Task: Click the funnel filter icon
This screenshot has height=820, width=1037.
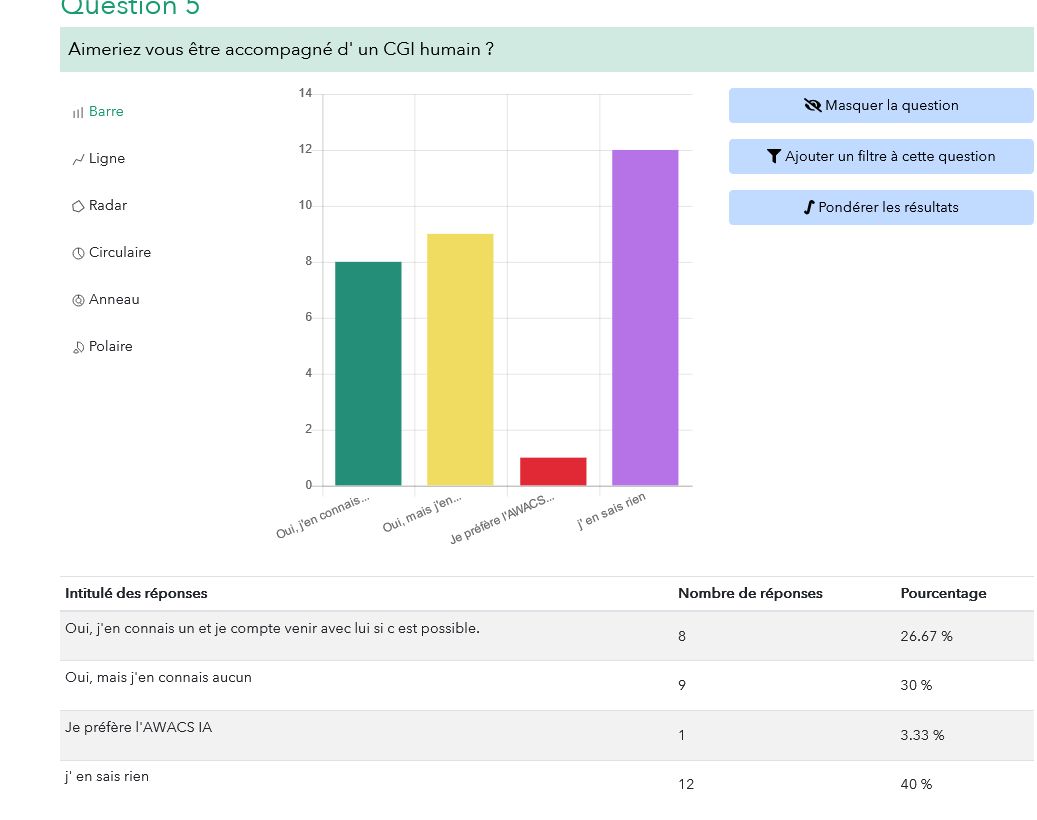Action: (x=773, y=157)
